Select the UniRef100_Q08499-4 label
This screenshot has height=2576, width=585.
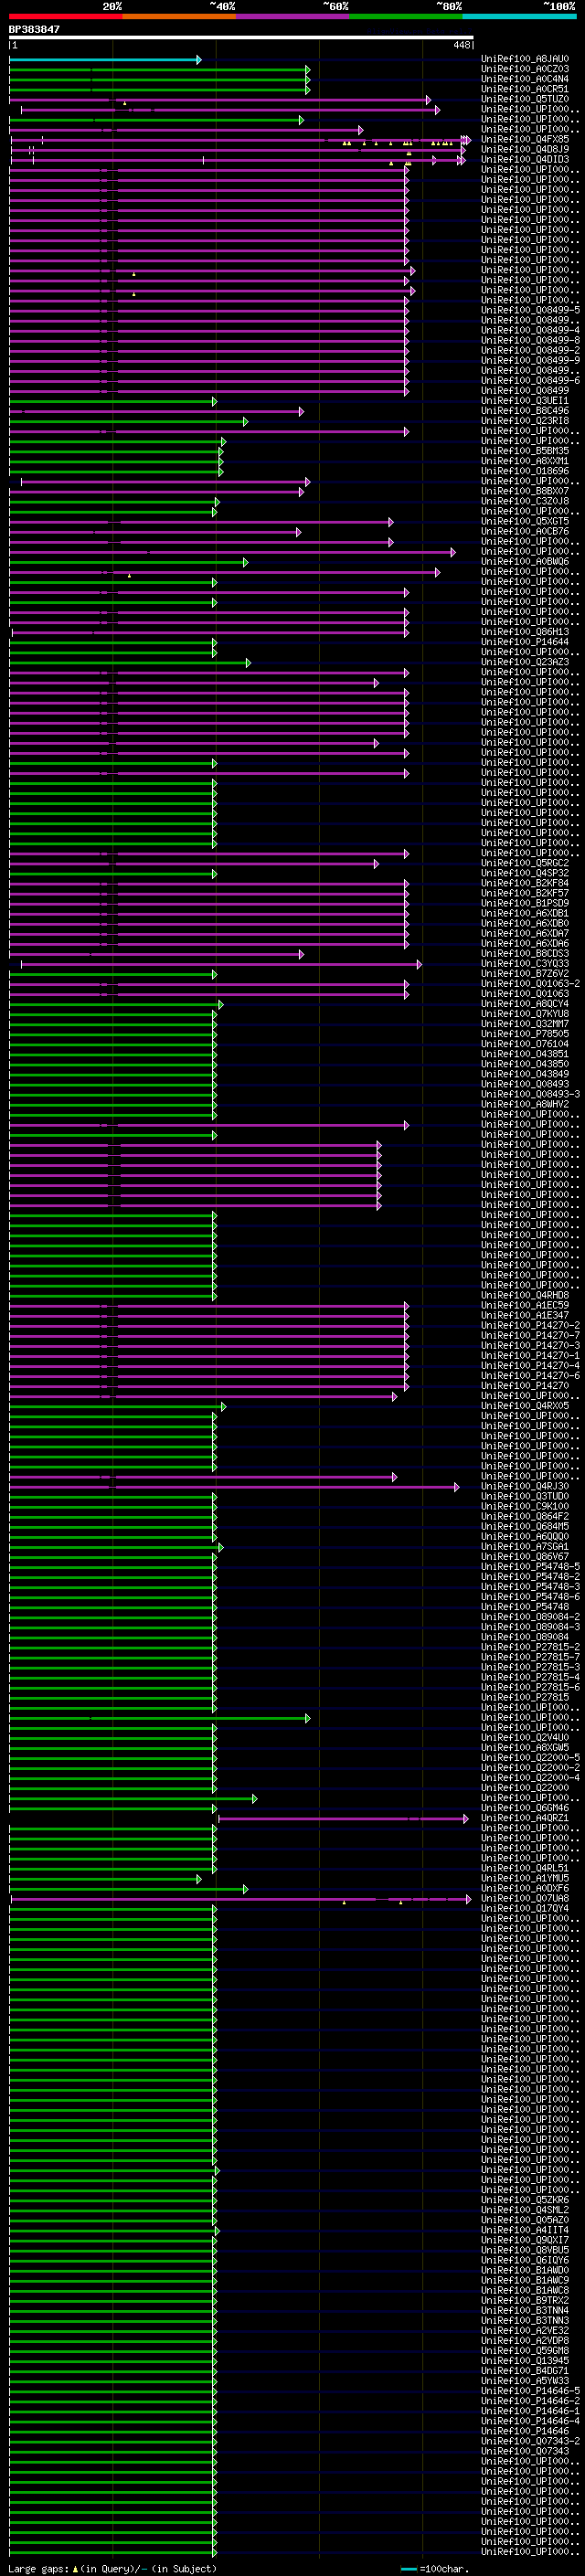tap(530, 330)
